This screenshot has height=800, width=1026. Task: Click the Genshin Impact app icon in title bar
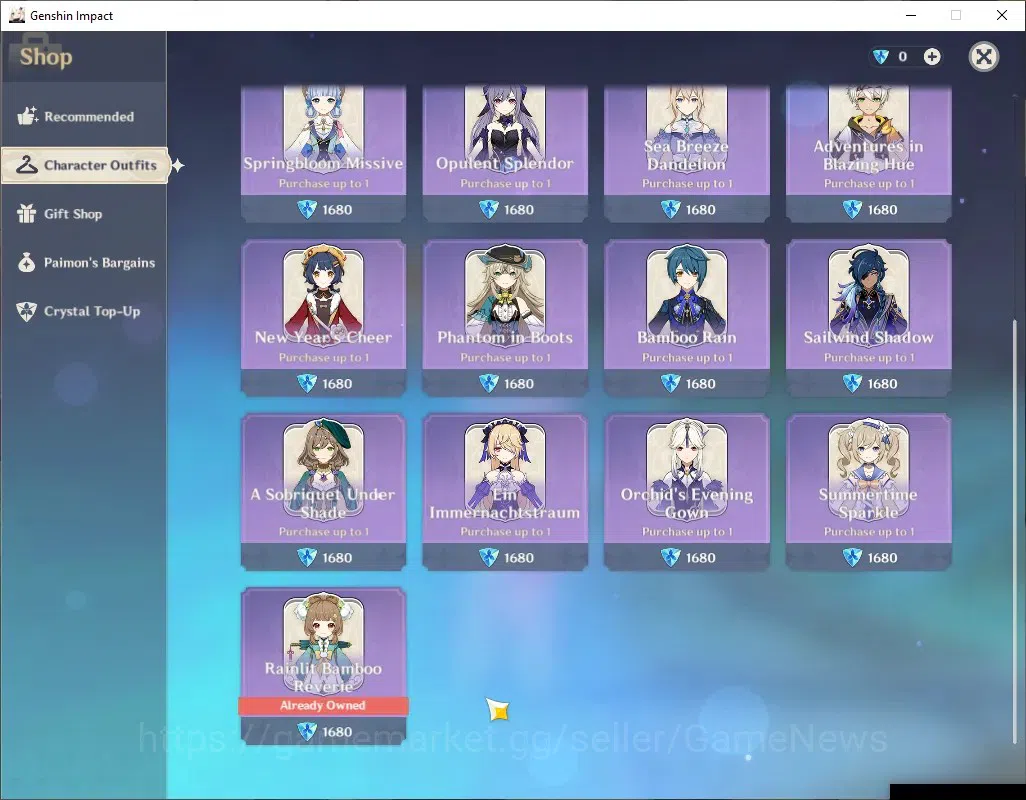16,15
